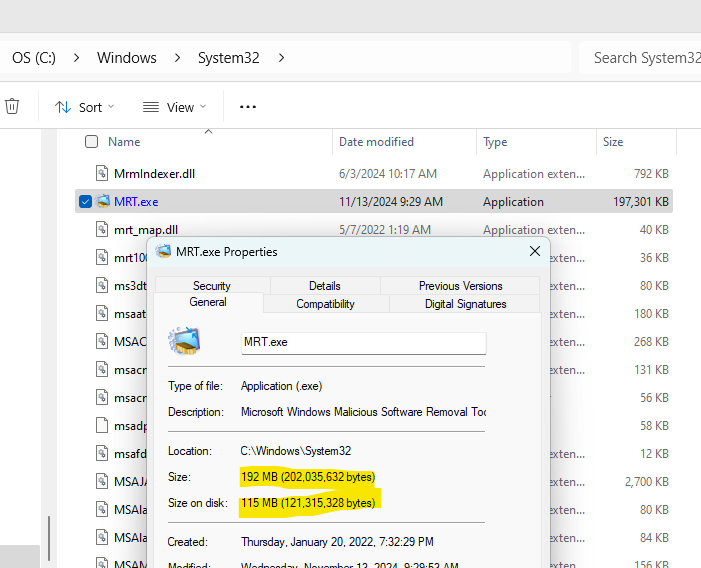Select the MrmIndexer.dll file name
The height and width of the screenshot is (568, 701).
pos(154,173)
